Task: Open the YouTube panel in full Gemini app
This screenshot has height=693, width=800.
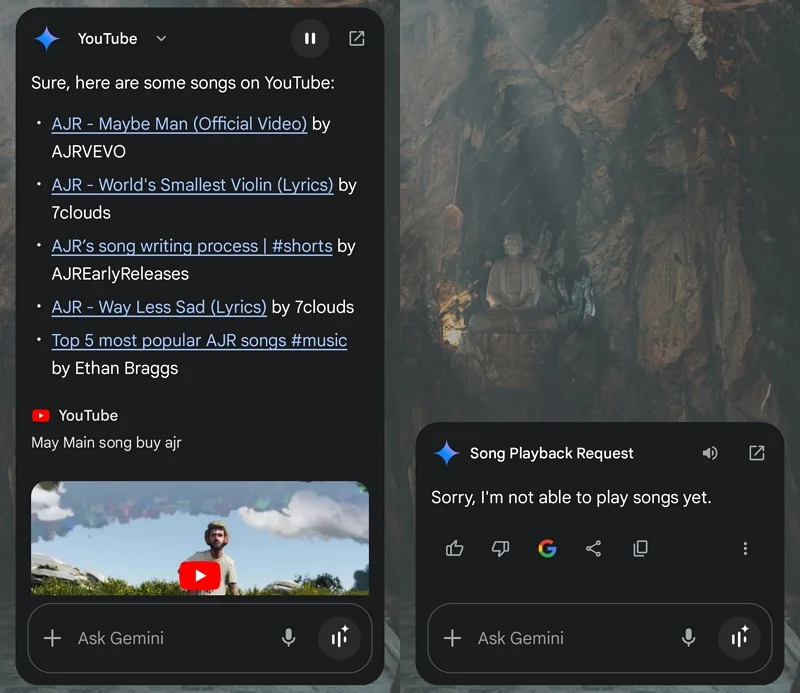Action: pos(357,38)
